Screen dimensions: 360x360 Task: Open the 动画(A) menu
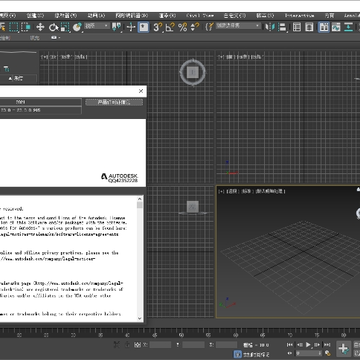(96, 16)
